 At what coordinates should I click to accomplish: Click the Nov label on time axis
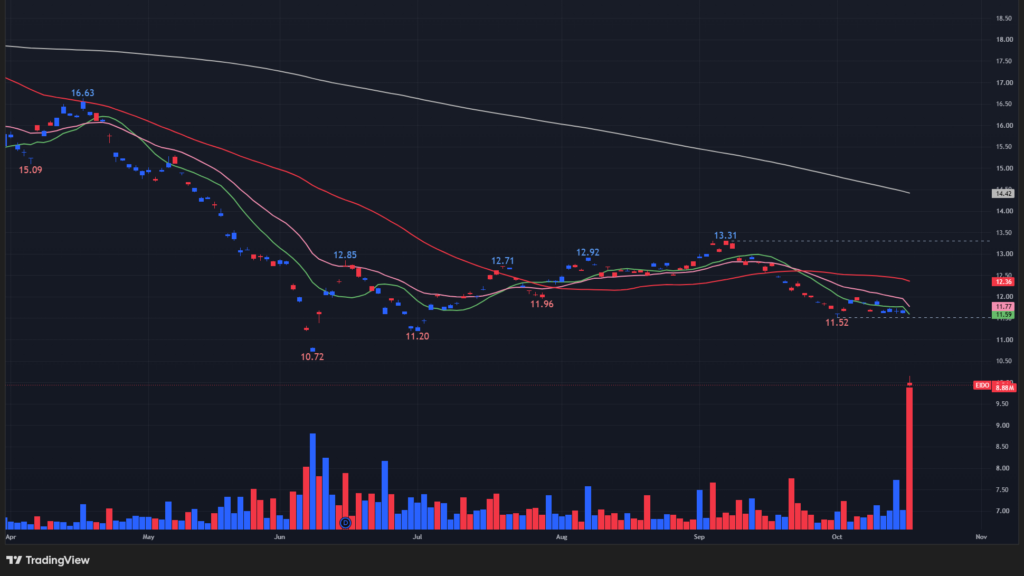[x=981, y=537]
